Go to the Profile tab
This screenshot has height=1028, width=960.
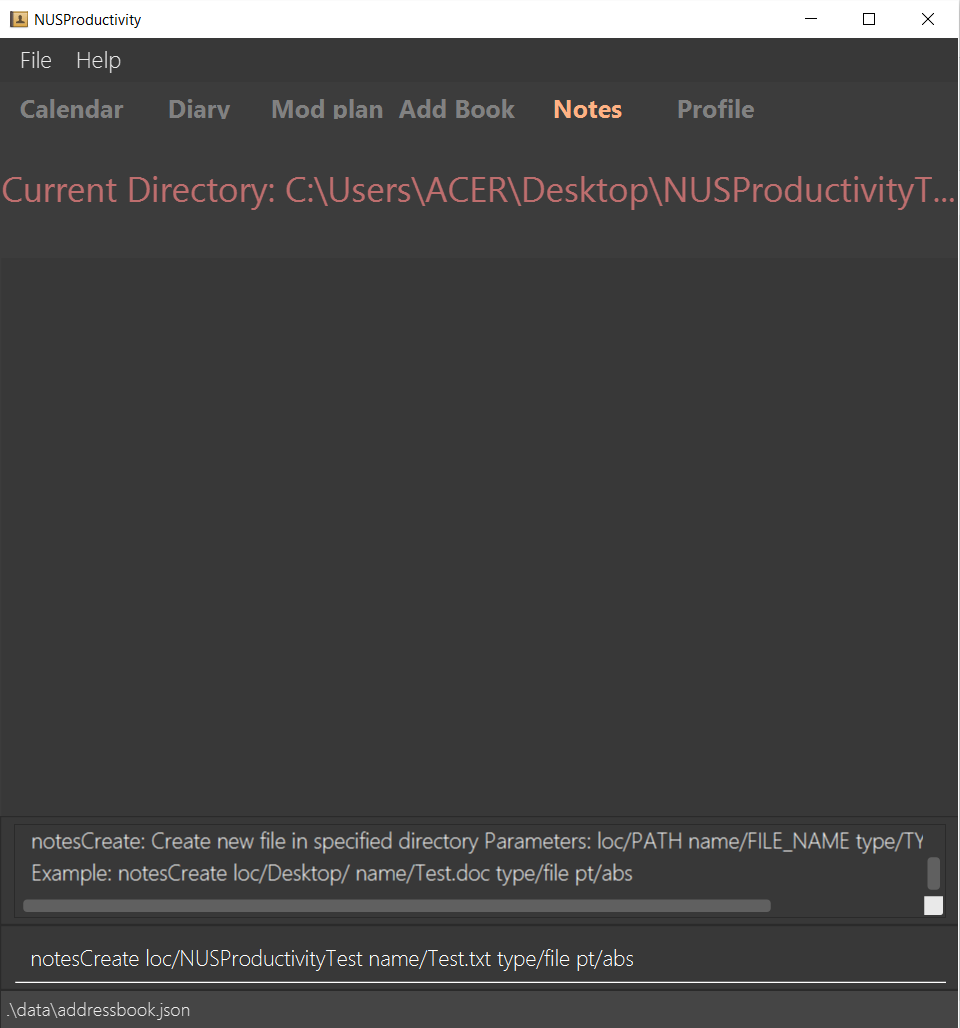point(715,109)
